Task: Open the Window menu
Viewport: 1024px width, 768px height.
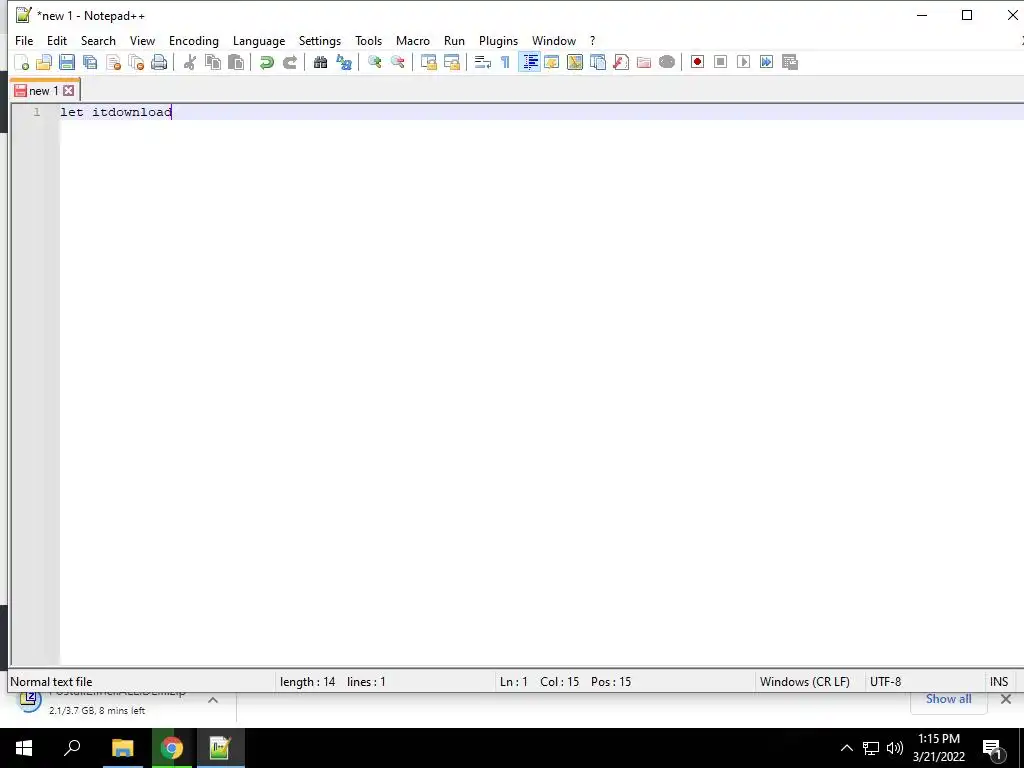Action: [554, 40]
